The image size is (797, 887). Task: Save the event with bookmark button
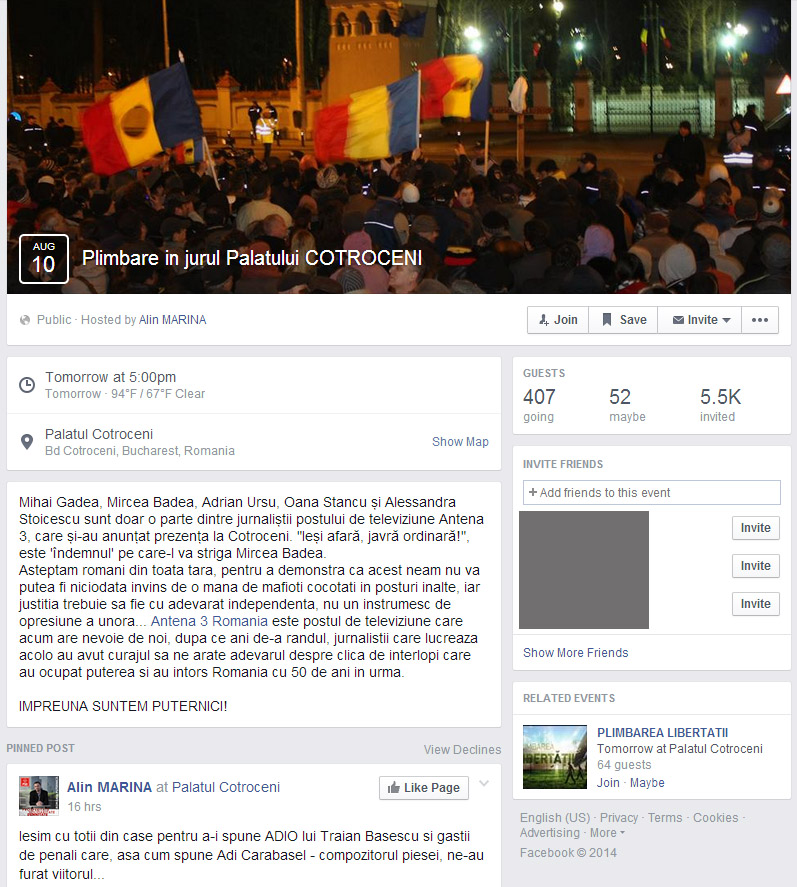pos(623,320)
